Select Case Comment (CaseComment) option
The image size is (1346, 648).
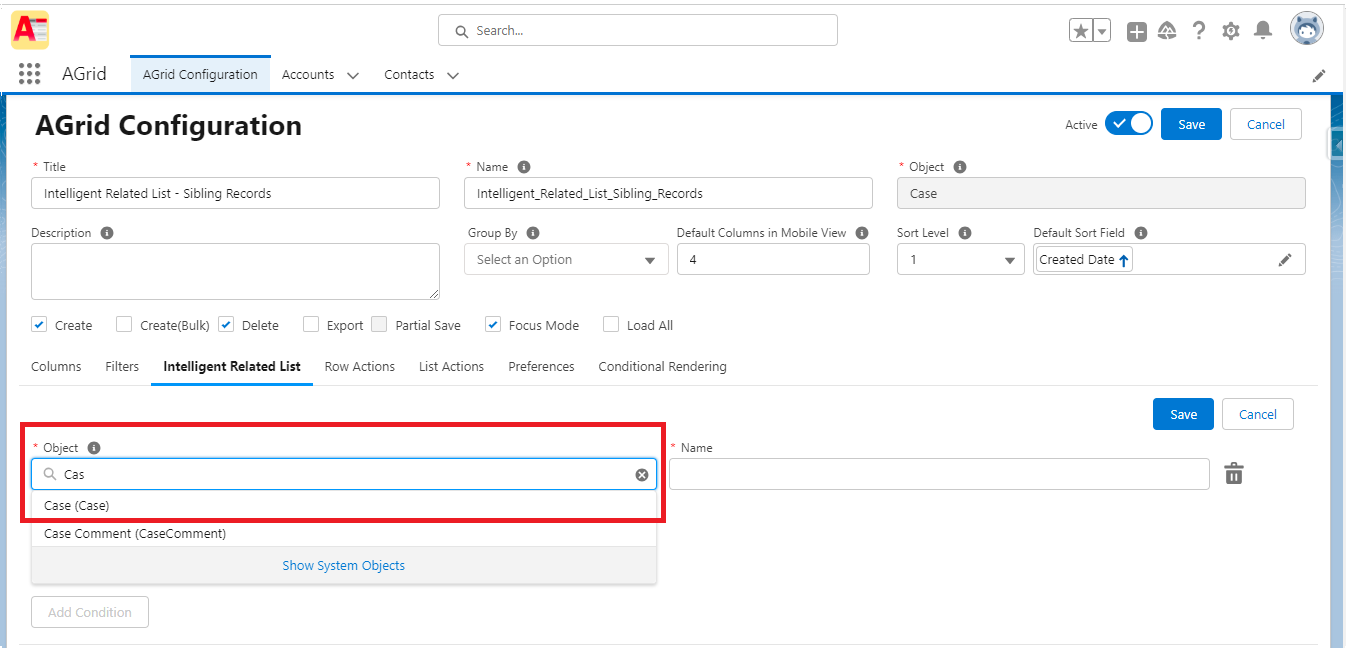[344, 533]
